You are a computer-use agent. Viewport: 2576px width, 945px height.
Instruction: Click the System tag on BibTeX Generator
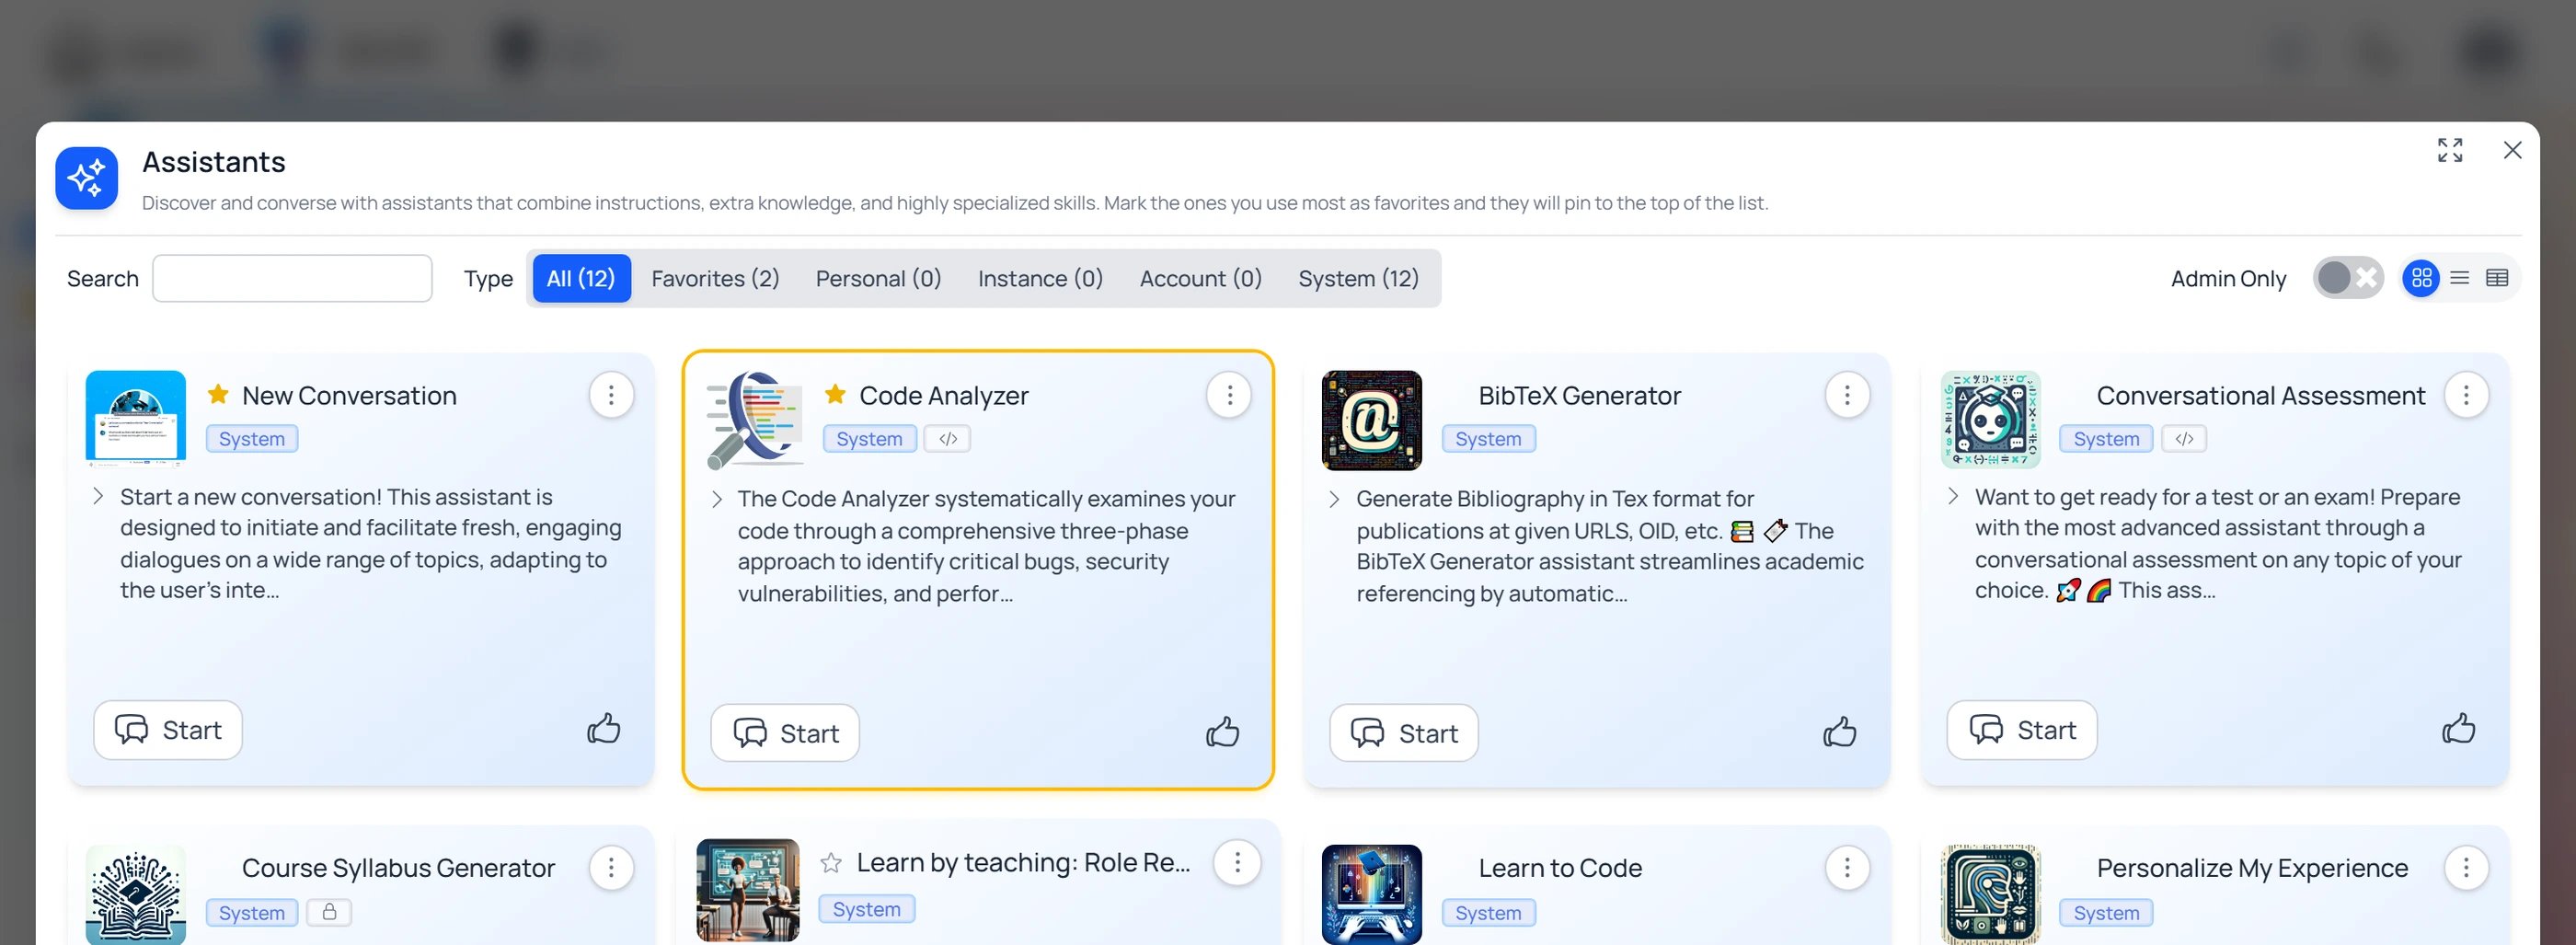[x=1488, y=438]
